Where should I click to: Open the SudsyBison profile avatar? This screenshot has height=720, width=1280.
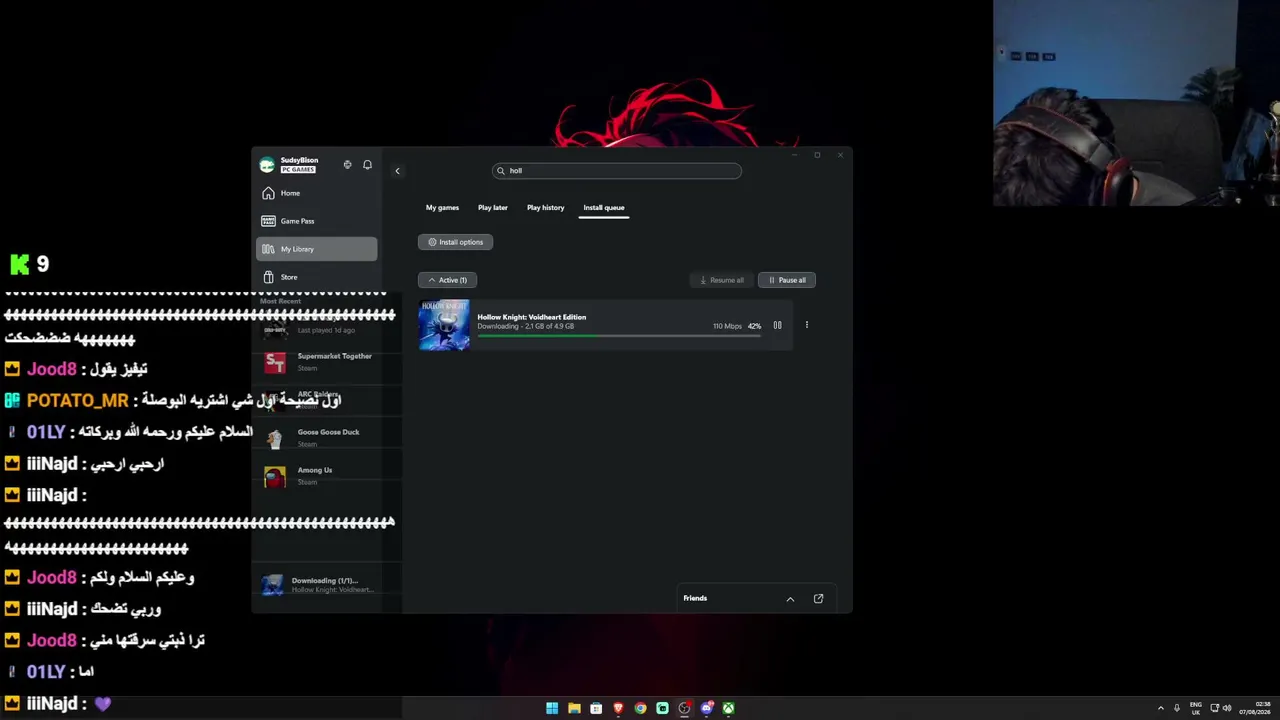click(x=267, y=165)
